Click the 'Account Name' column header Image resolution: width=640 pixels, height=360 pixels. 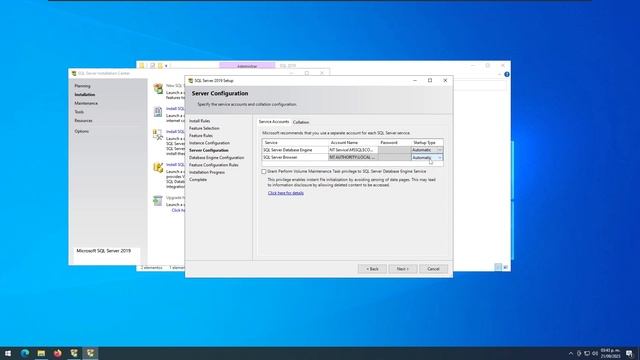pyautogui.click(x=353, y=142)
